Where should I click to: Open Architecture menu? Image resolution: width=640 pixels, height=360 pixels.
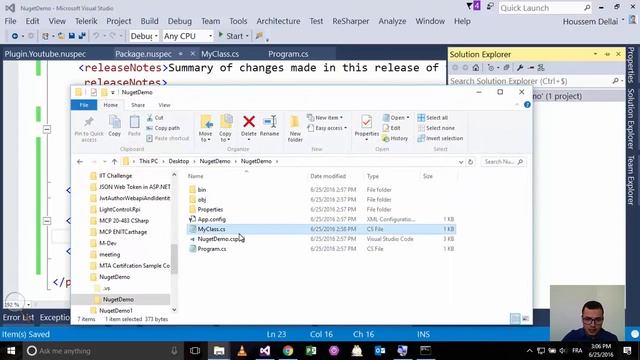pos(278,21)
